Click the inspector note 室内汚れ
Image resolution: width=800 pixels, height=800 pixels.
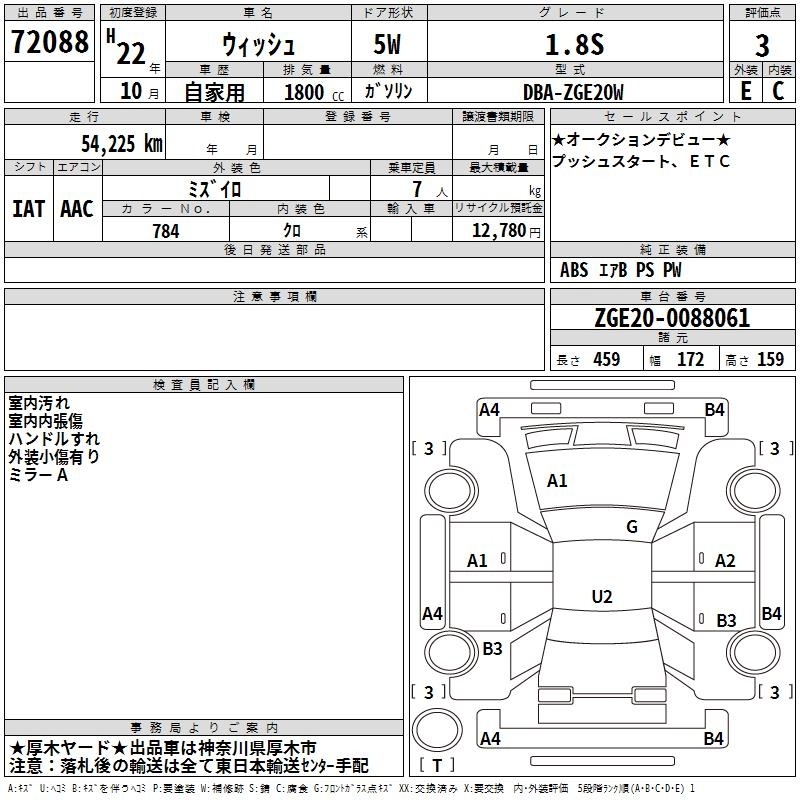pos(39,403)
